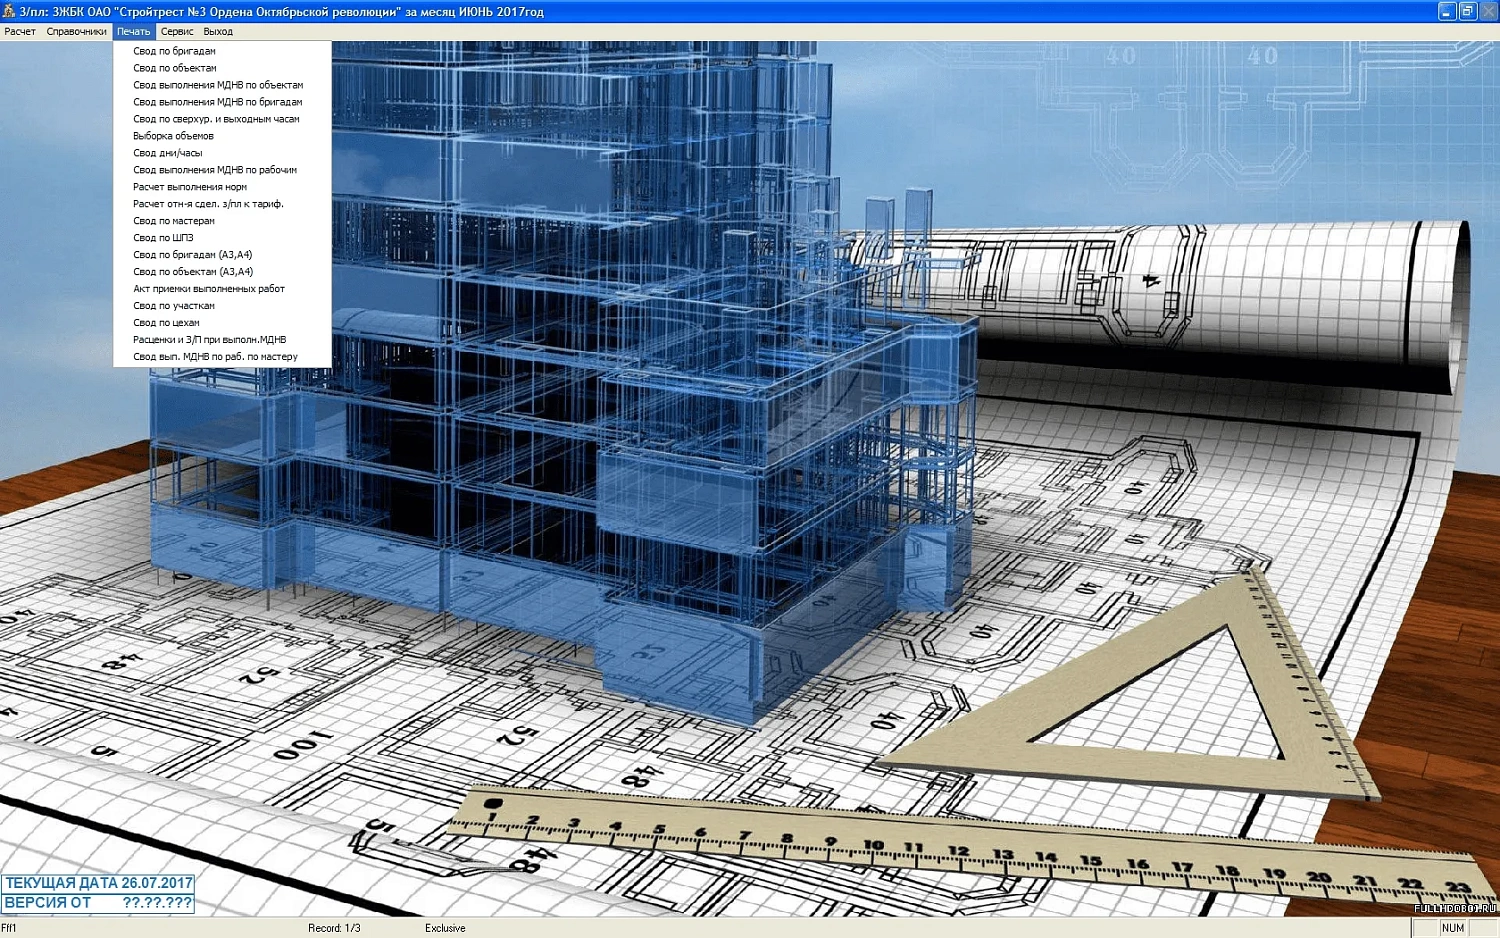Select the 'Свод дни/часы' report
The width and height of the screenshot is (1500, 938).
tap(222, 153)
